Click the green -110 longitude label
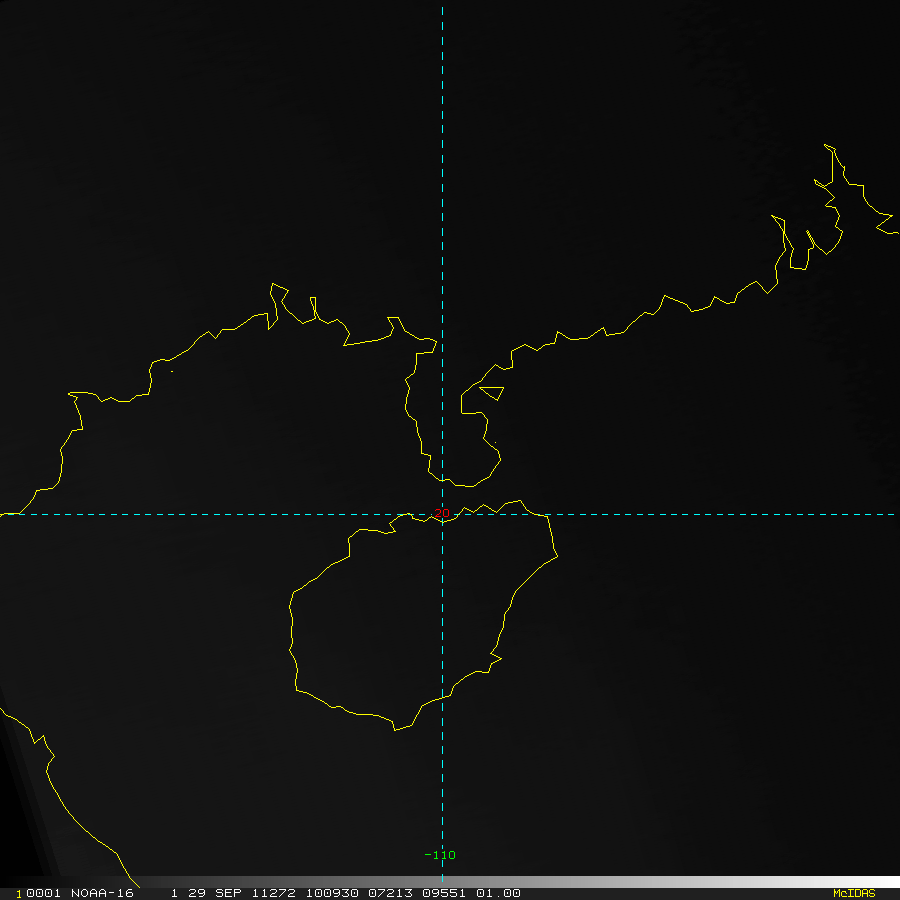The image size is (900, 900). click(x=440, y=855)
